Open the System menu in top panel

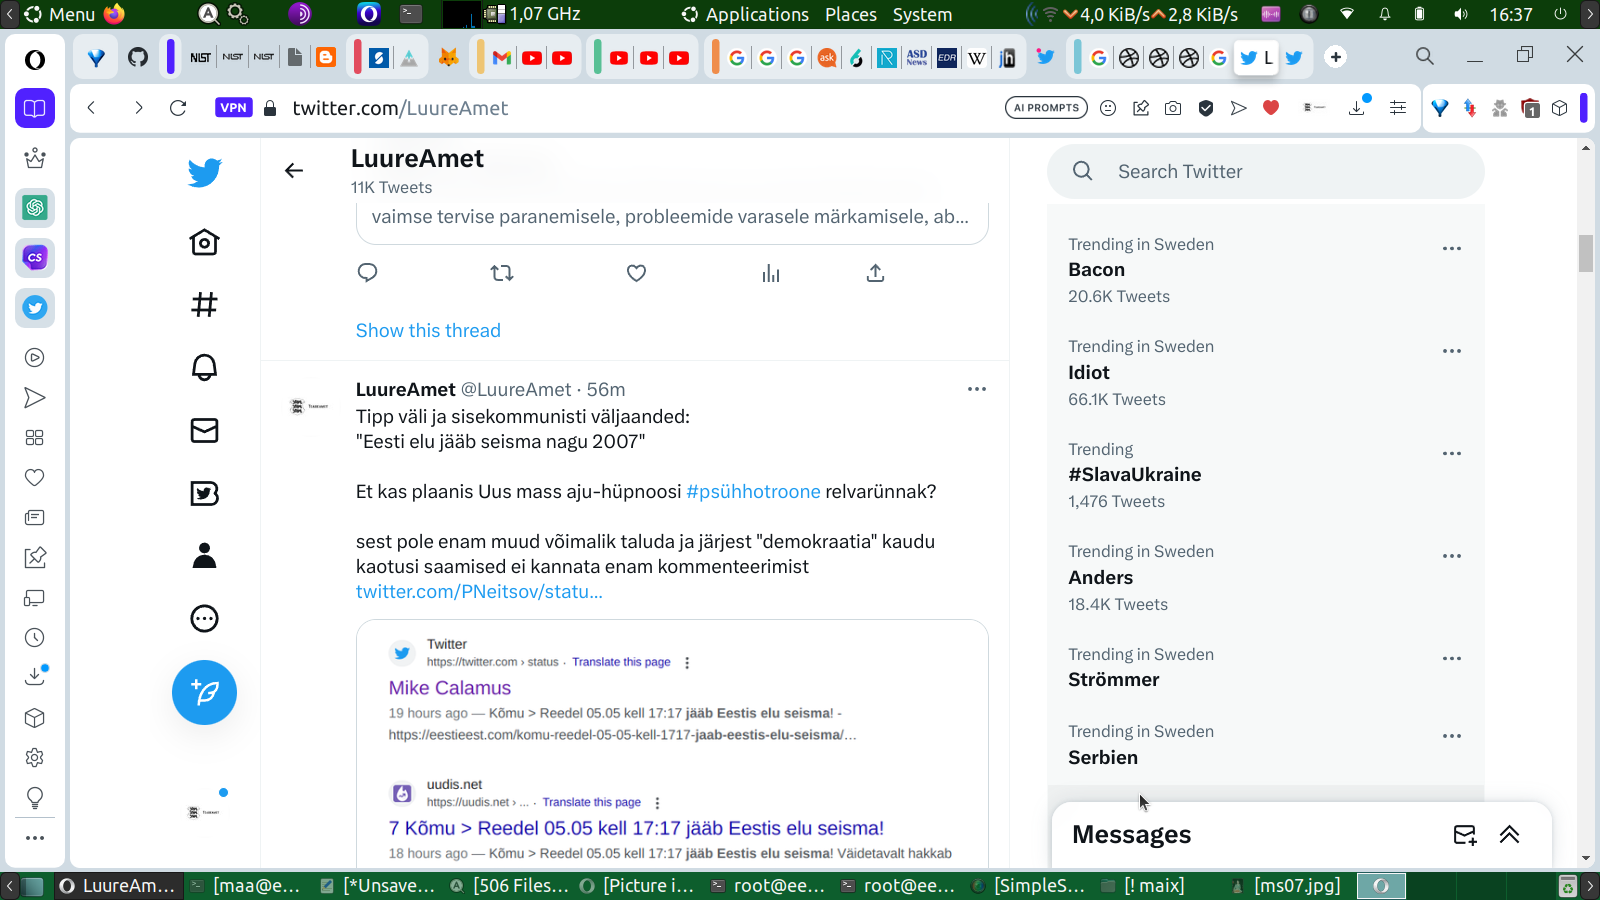click(x=922, y=14)
